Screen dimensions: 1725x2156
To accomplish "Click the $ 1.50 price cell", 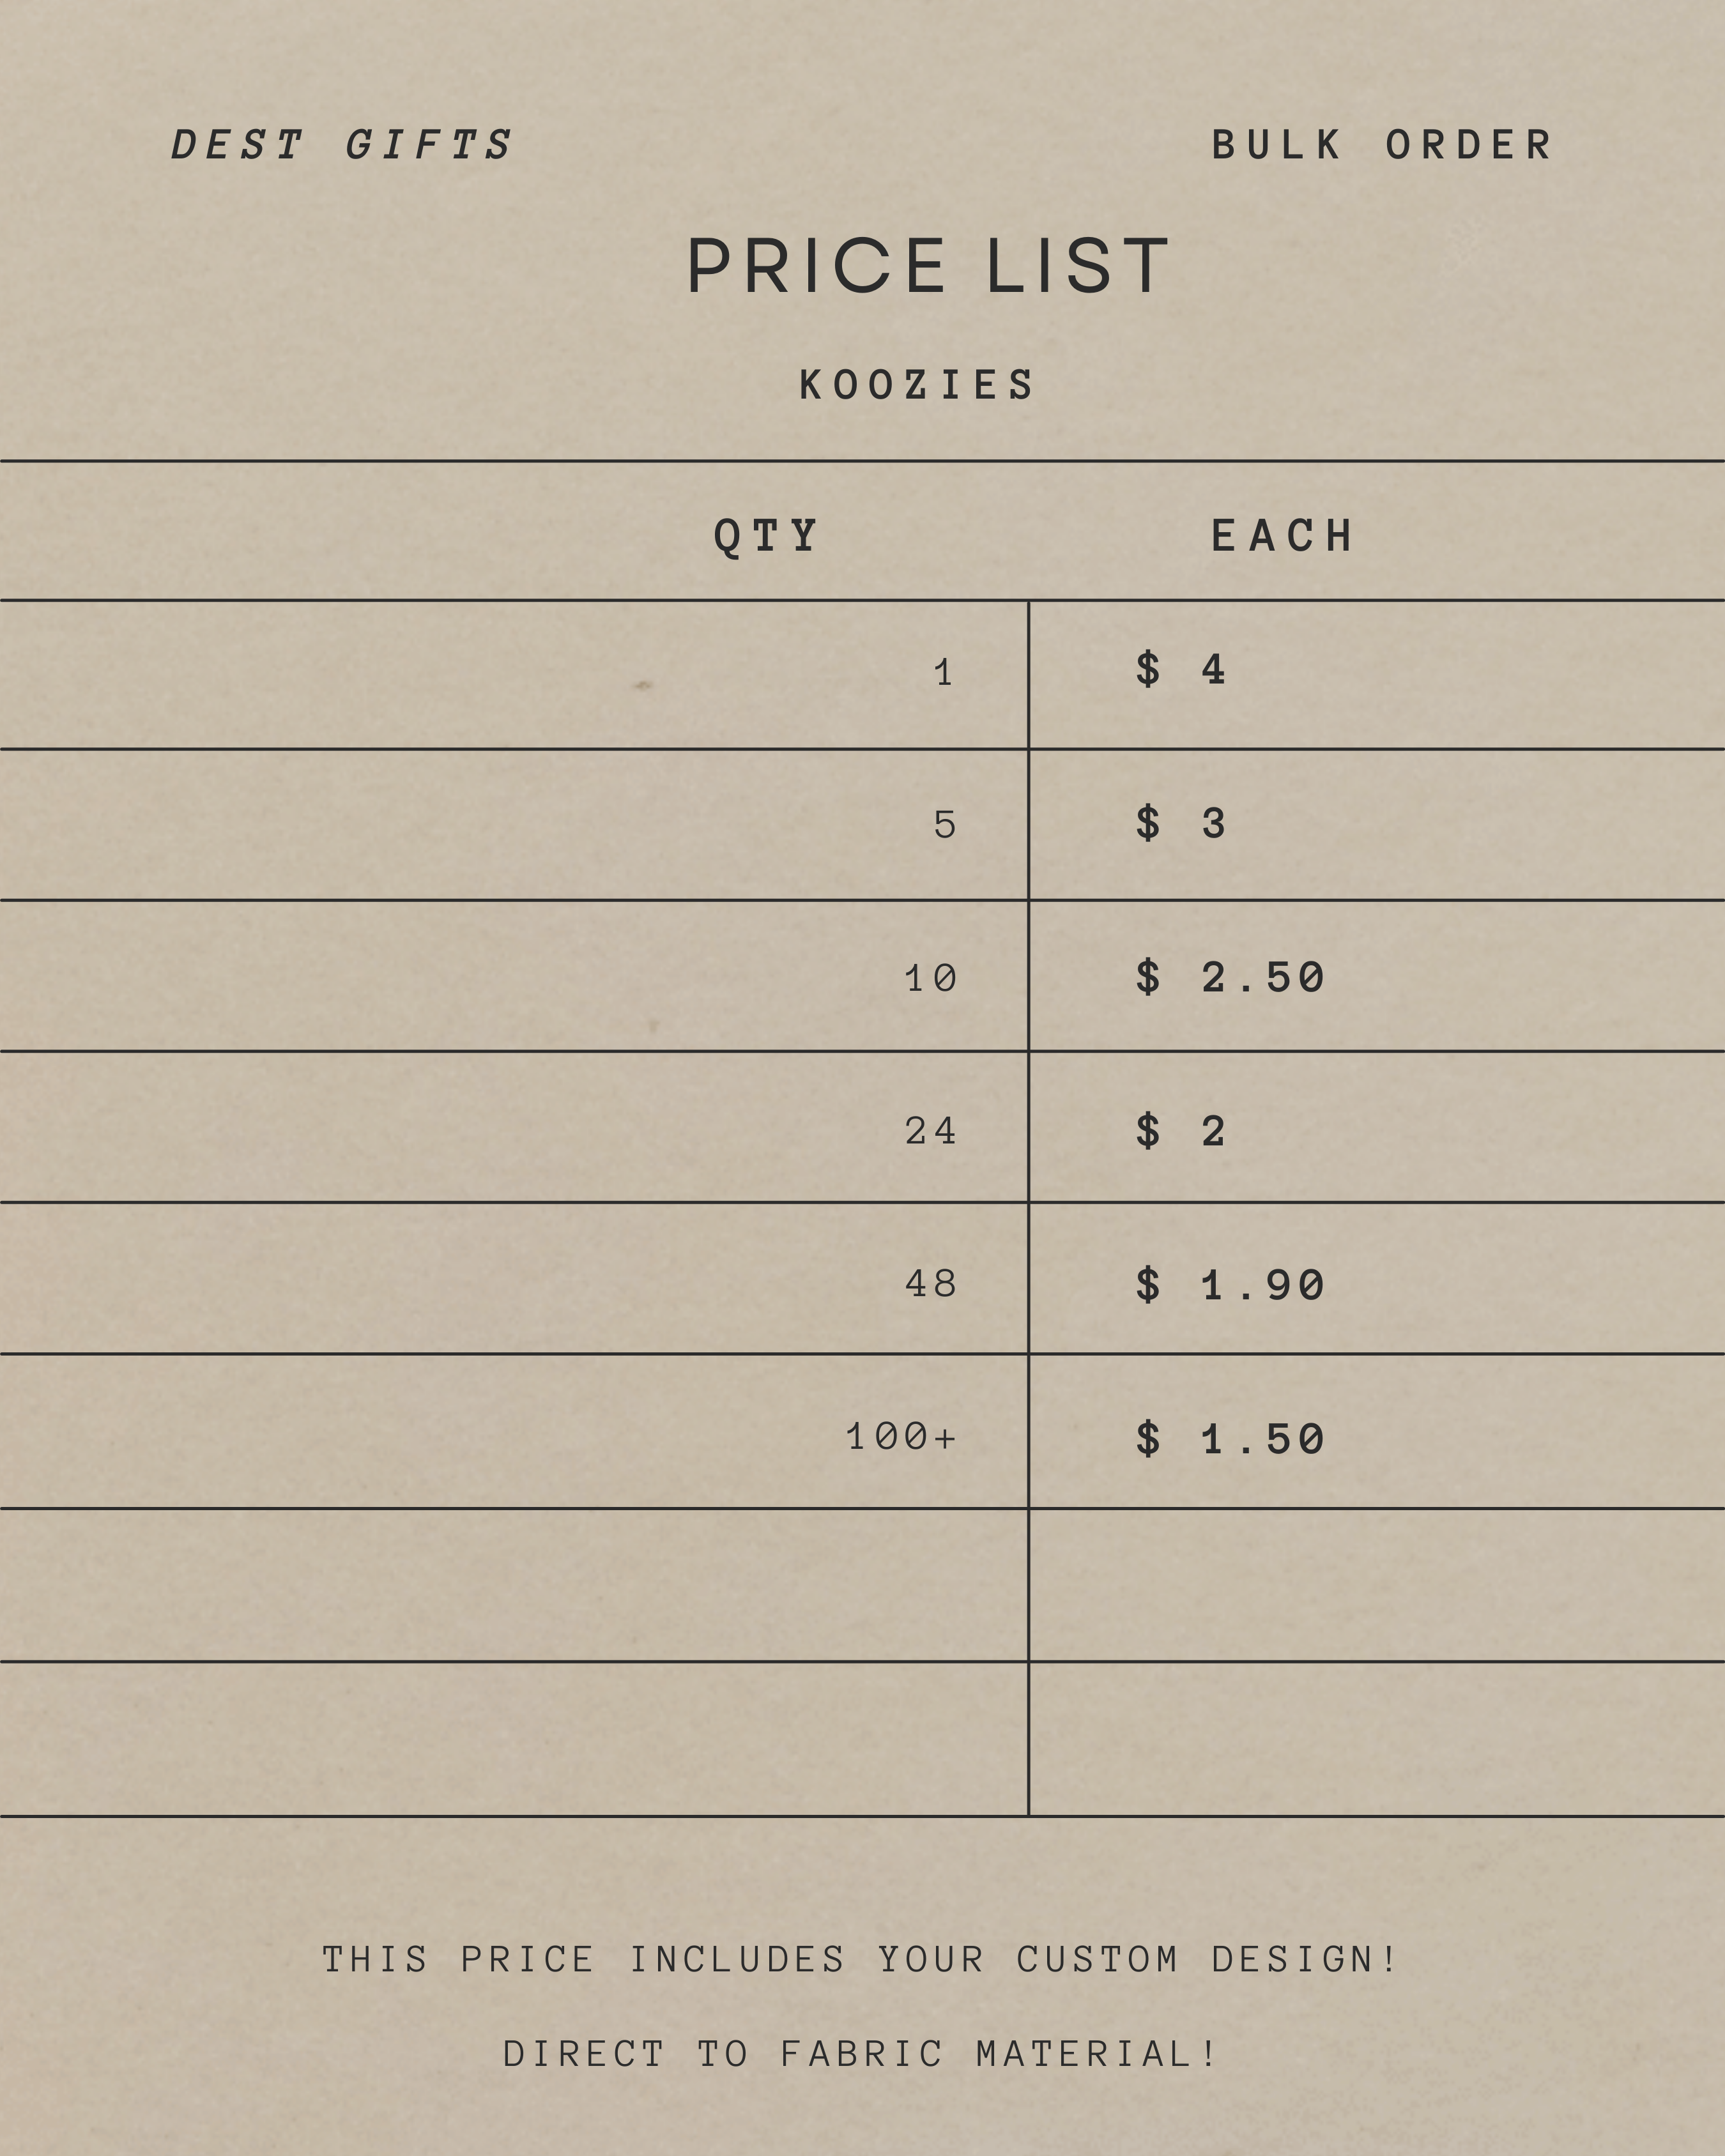I will click(1229, 1440).
